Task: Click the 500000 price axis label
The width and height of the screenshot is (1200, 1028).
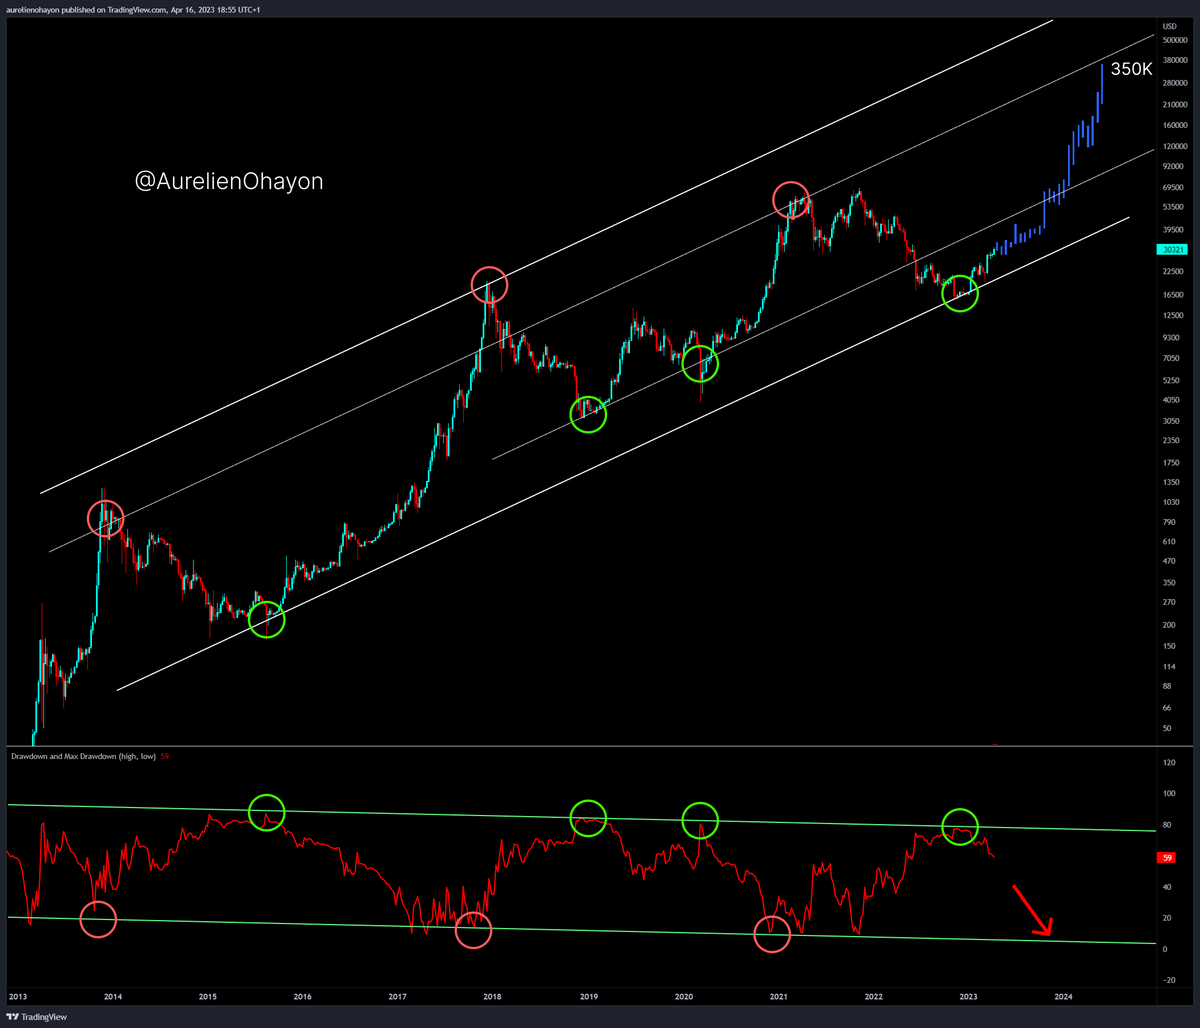Action: click(1175, 40)
